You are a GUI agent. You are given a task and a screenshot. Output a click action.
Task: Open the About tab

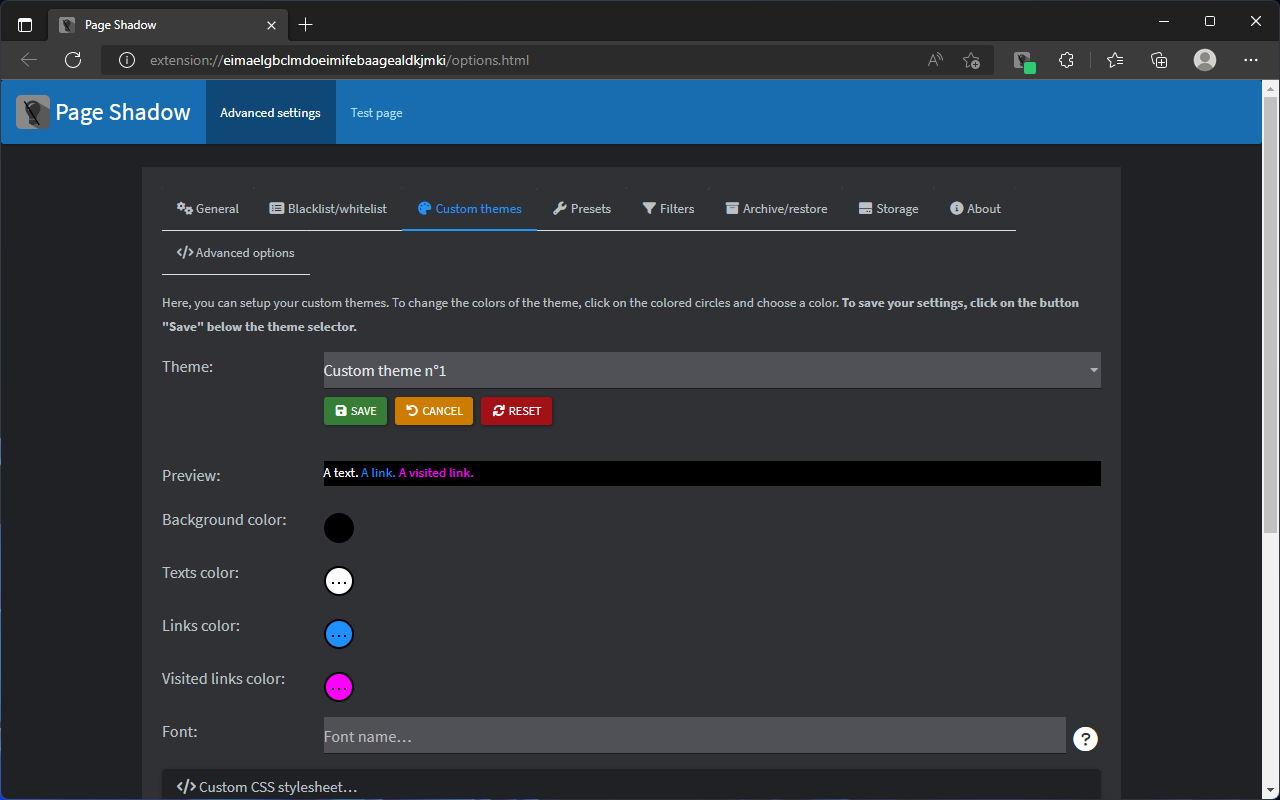[x=975, y=209]
